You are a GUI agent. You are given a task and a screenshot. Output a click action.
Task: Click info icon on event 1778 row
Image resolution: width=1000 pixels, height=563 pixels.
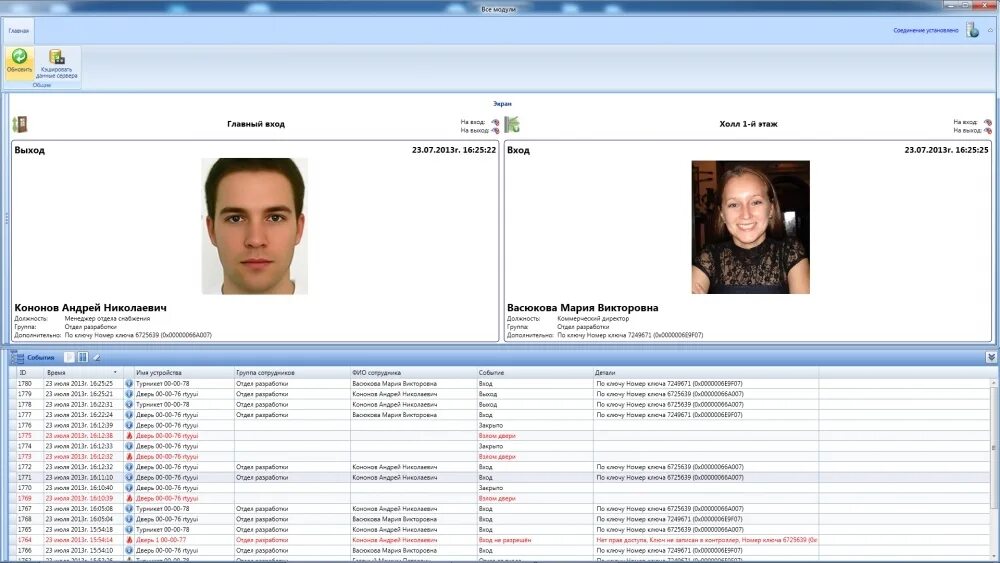pos(129,404)
